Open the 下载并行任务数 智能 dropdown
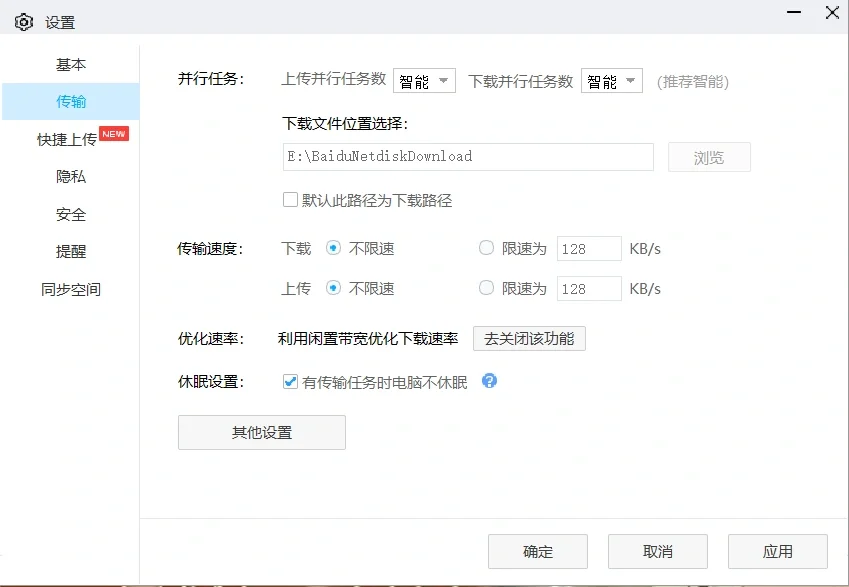This screenshot has height=587, width=849. click(x=611, y=81)
